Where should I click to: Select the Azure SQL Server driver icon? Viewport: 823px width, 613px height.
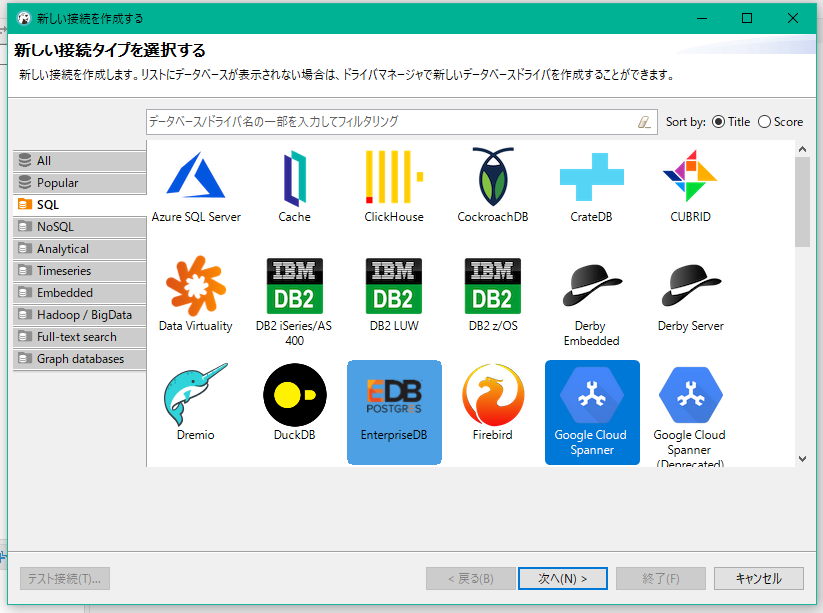[x=196, y=175]
